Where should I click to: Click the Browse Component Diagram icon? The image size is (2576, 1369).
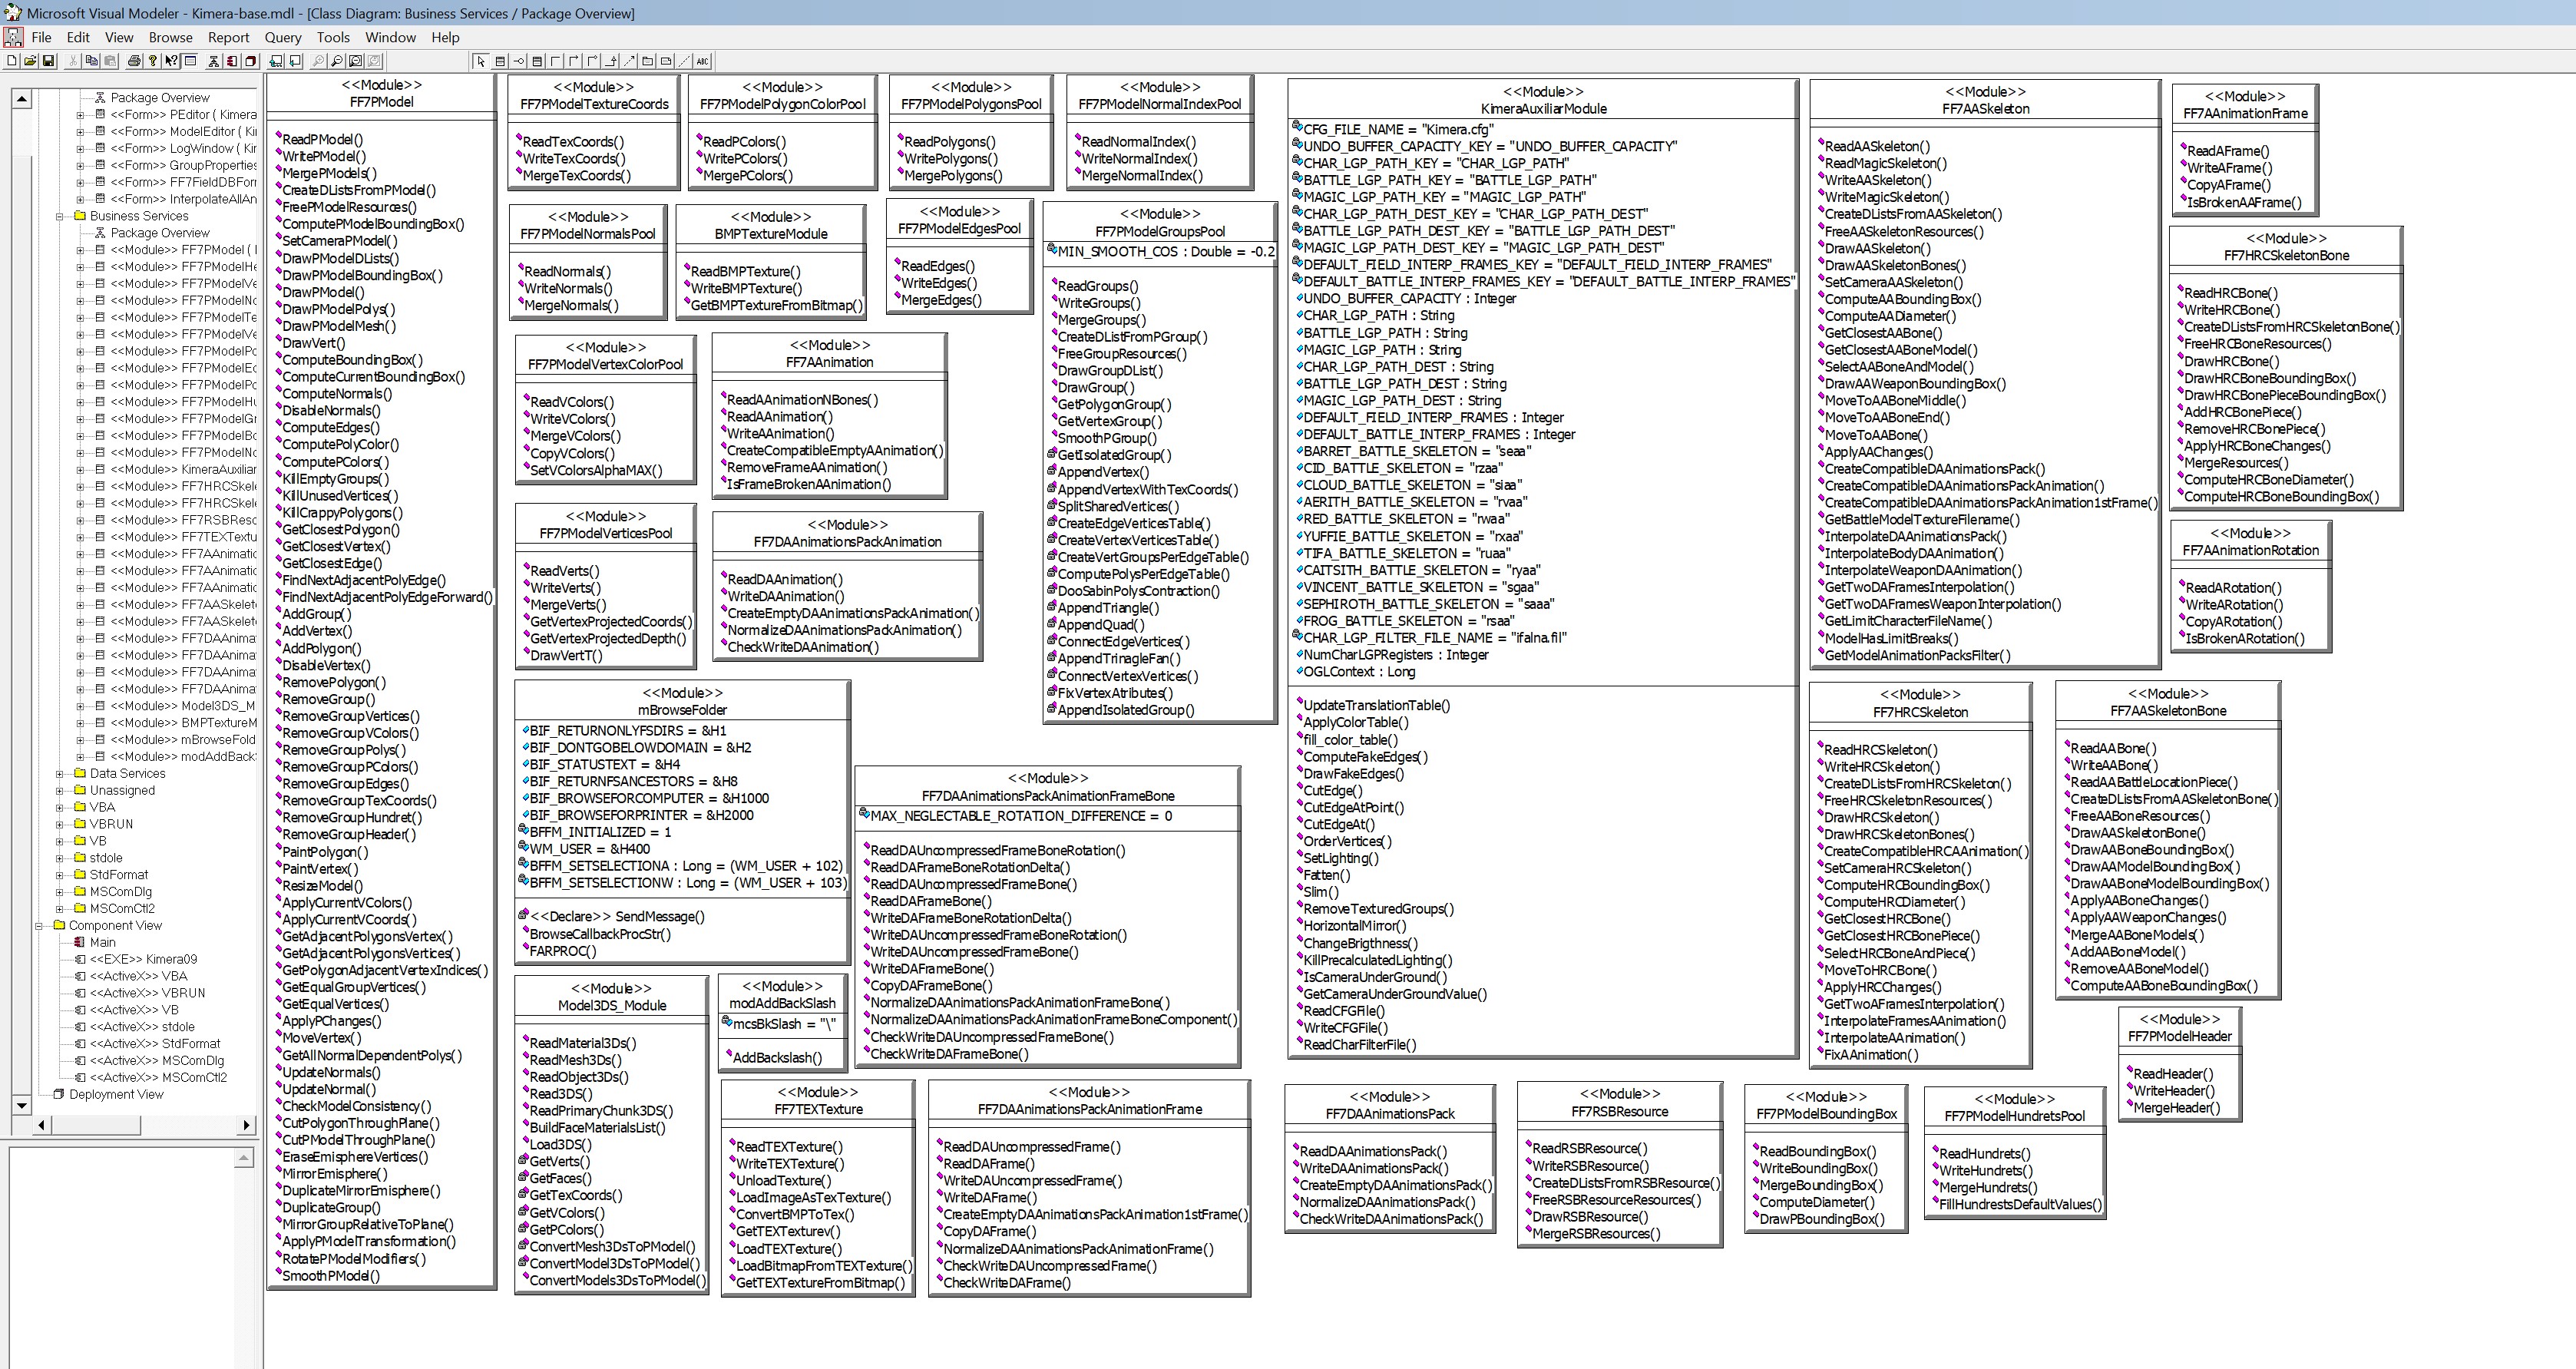[232, 61]
